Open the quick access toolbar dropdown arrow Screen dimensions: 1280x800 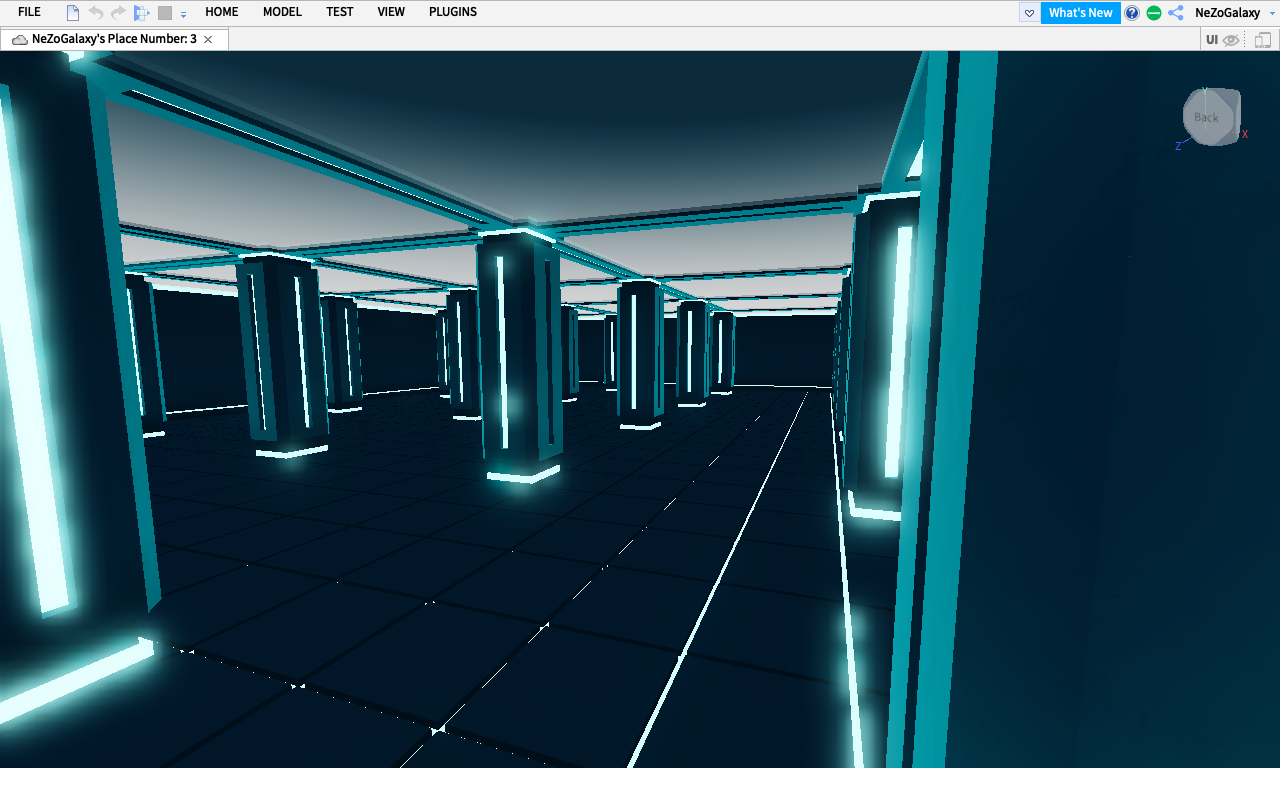[x=181, y=14]
